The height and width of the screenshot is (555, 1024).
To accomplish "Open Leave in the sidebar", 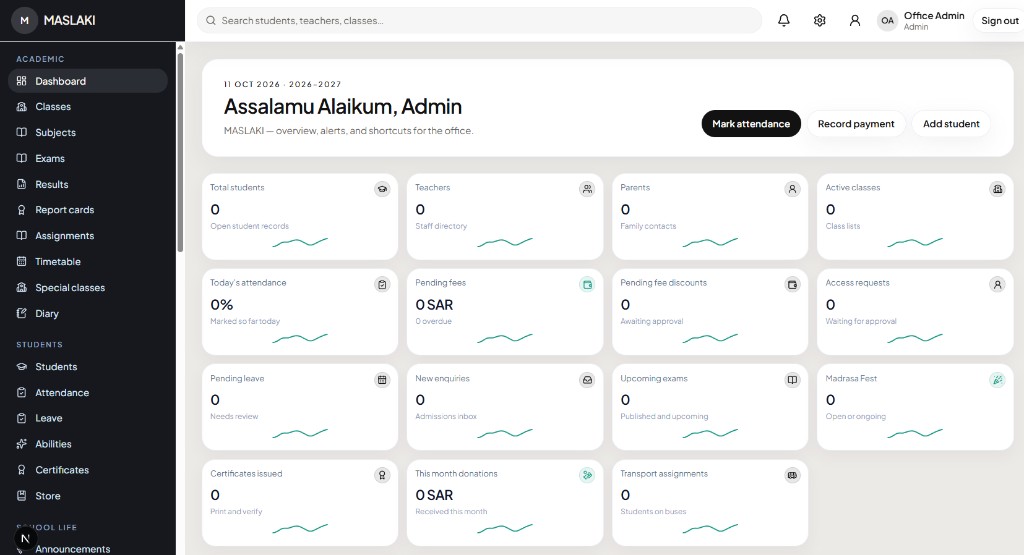I will [88, 418].
